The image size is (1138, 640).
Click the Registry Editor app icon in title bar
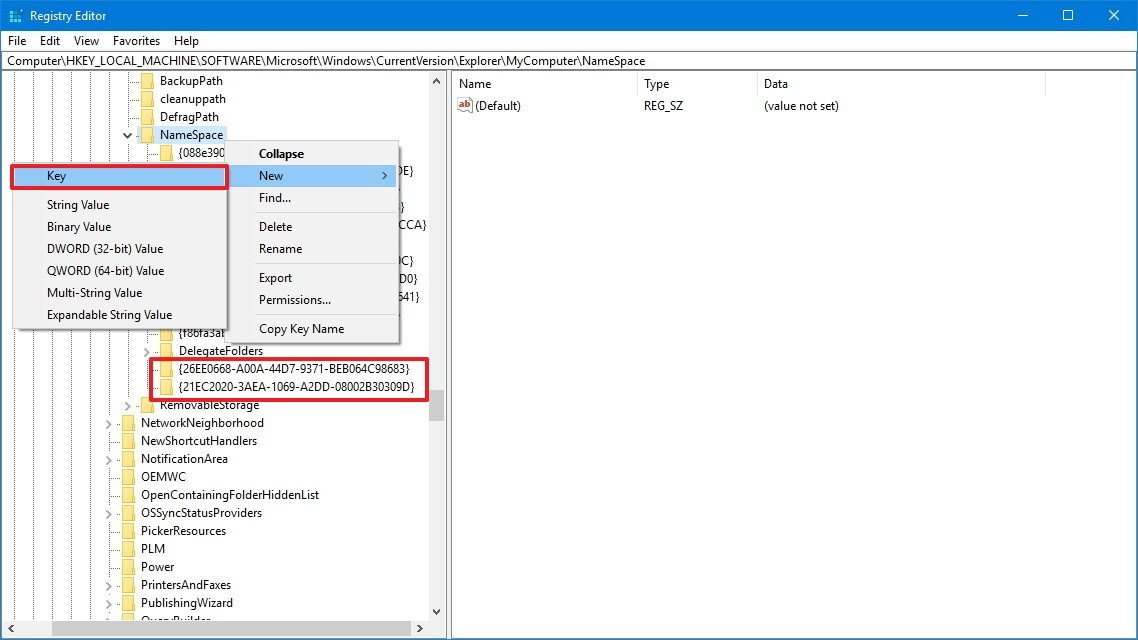pos(15,15)
